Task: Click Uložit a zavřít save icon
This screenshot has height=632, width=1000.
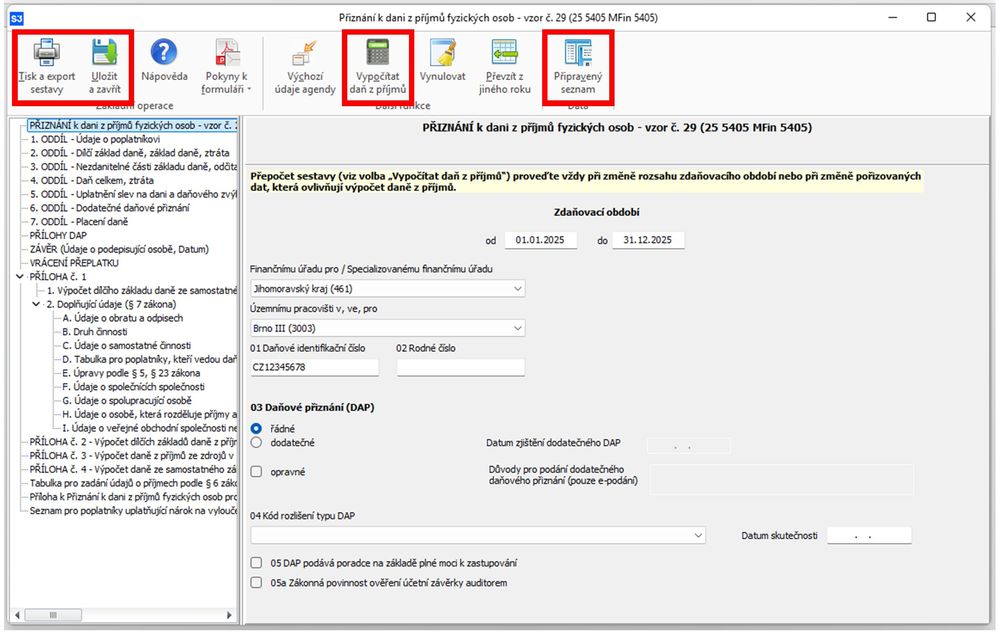Action: coord(104,53)
